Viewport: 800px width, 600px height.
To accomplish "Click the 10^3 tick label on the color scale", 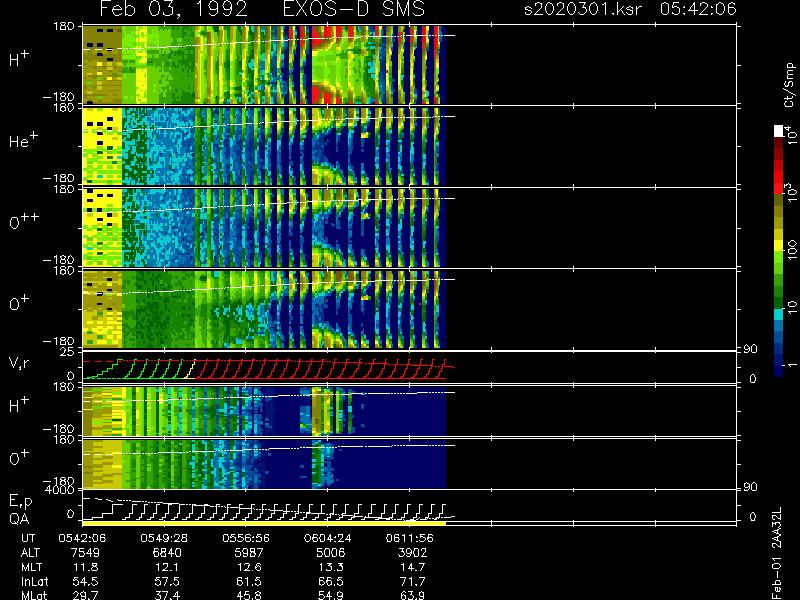I will coord(791,193).
